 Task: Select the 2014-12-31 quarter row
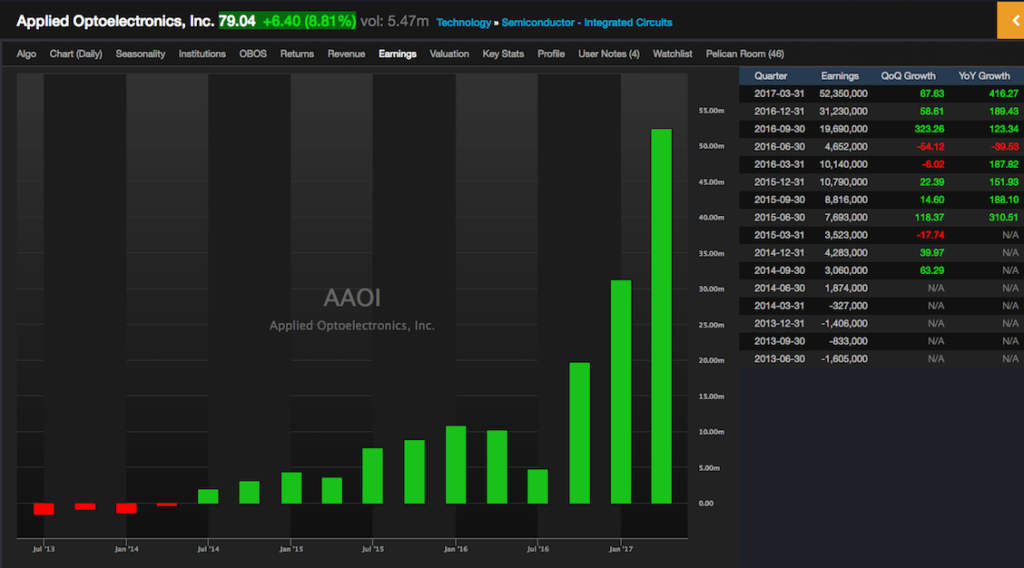pos(882,252)
